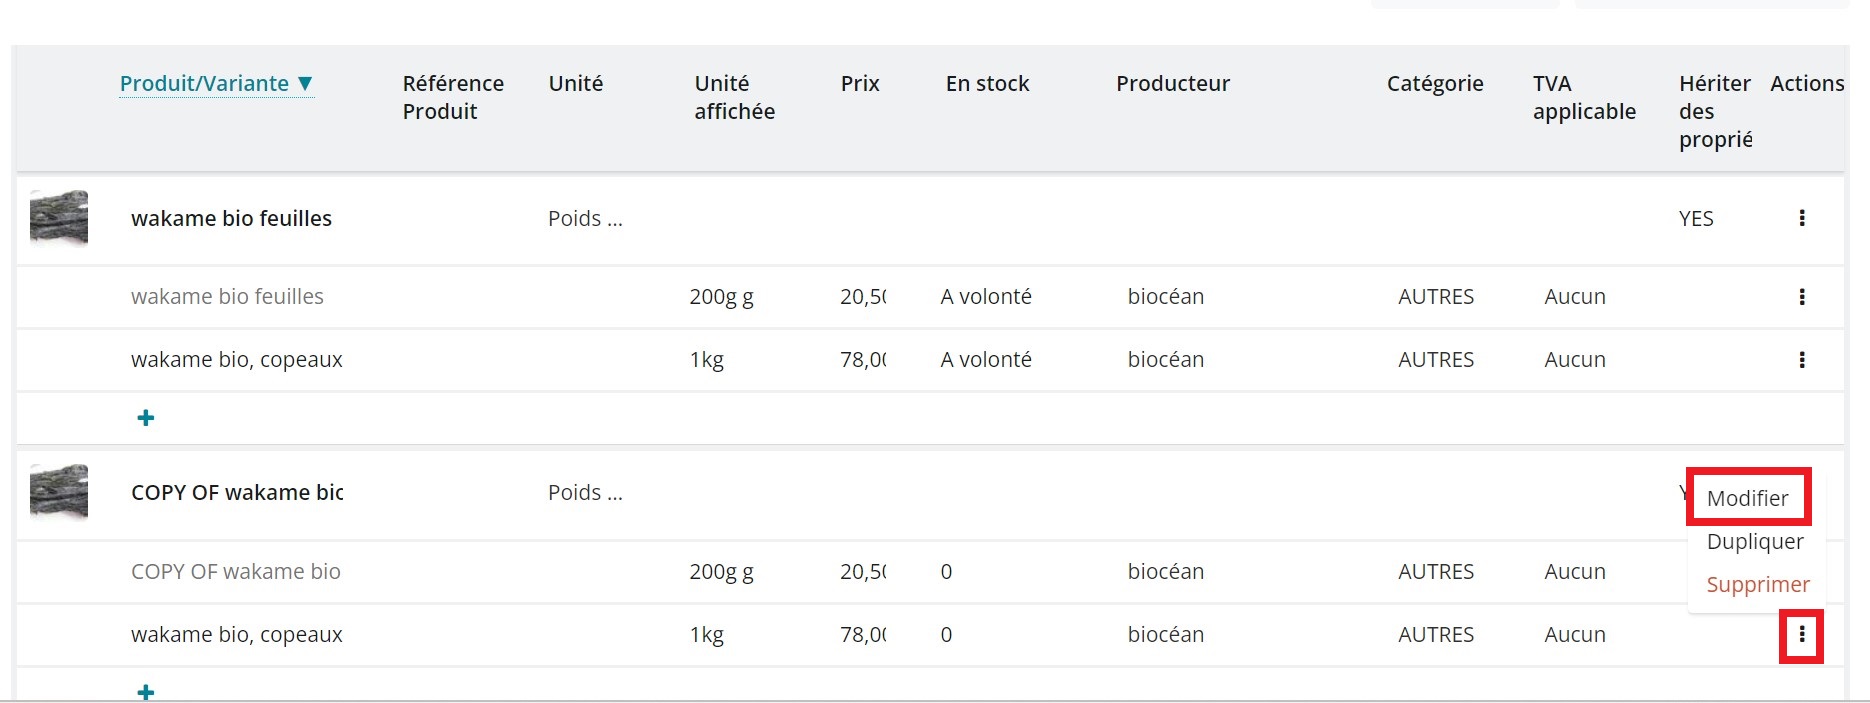Image resolution: width=1870 pixels, height=703 pixels.
Task: Click the COPY OF wakame bio product name
Action: (237, 493)
